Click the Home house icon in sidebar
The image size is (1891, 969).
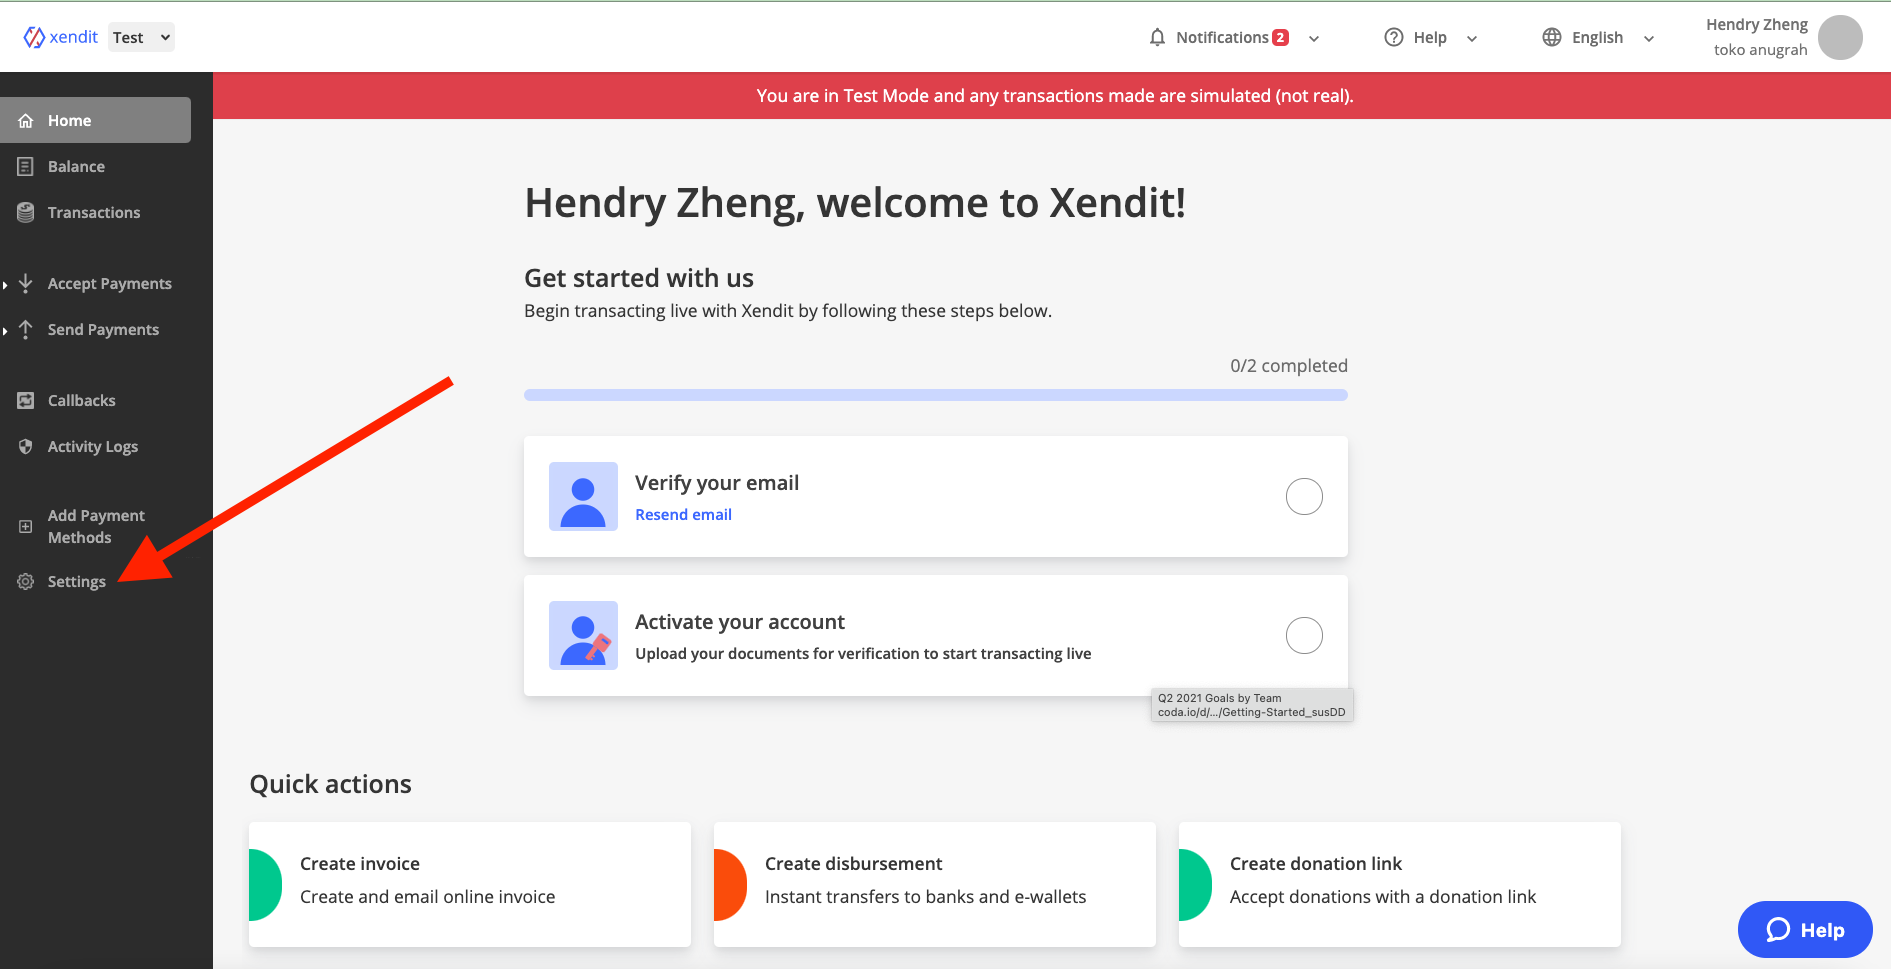(x=26, y=120)
